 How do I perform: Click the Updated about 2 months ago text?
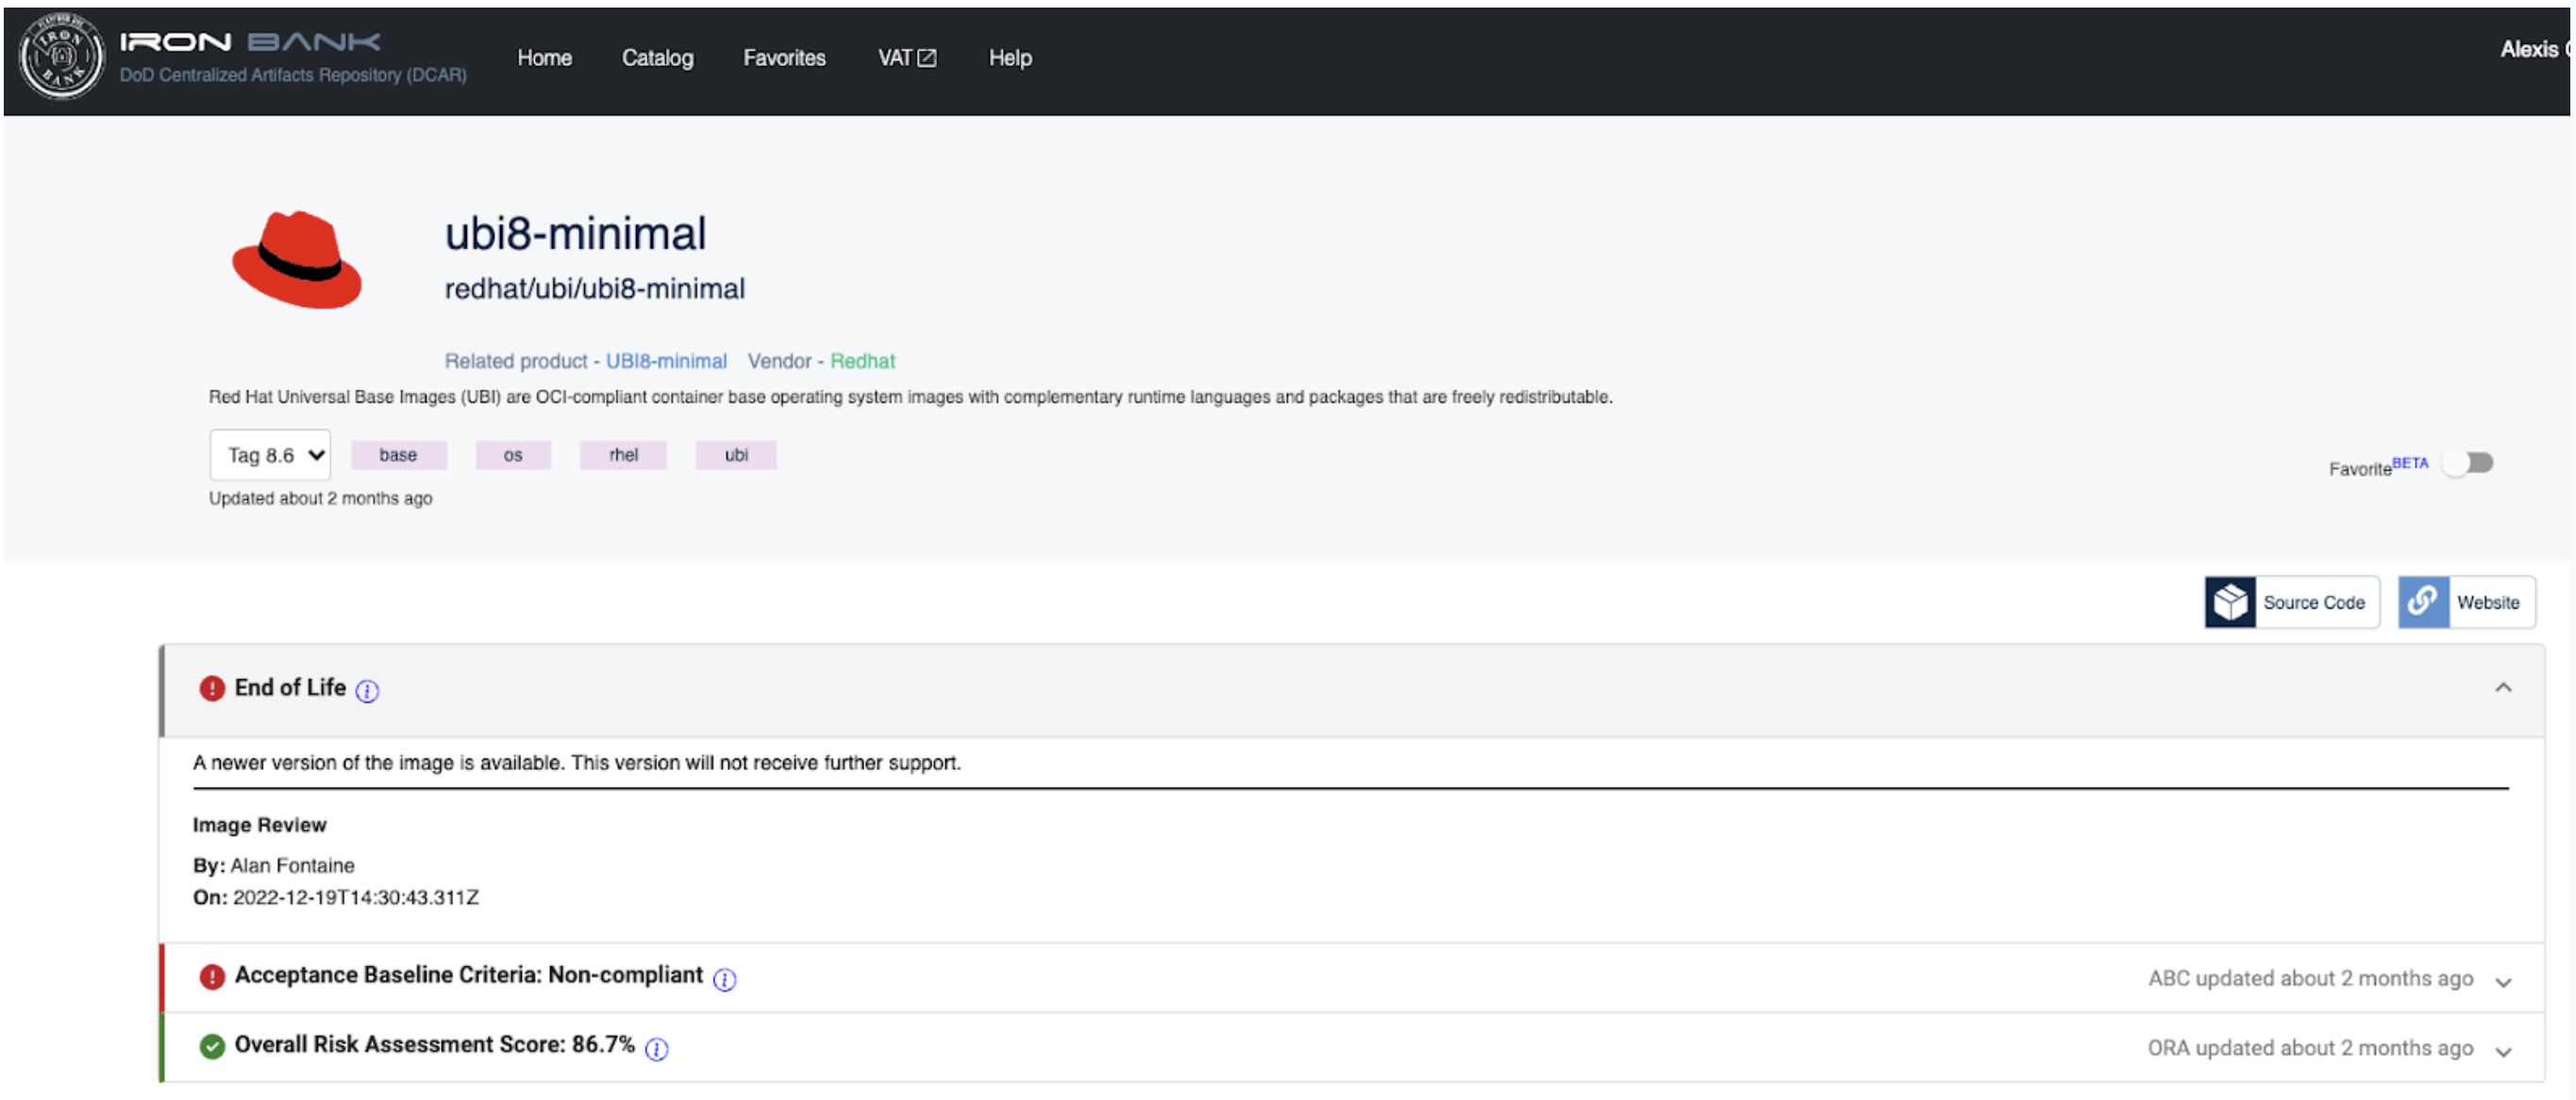coord(320,498)
